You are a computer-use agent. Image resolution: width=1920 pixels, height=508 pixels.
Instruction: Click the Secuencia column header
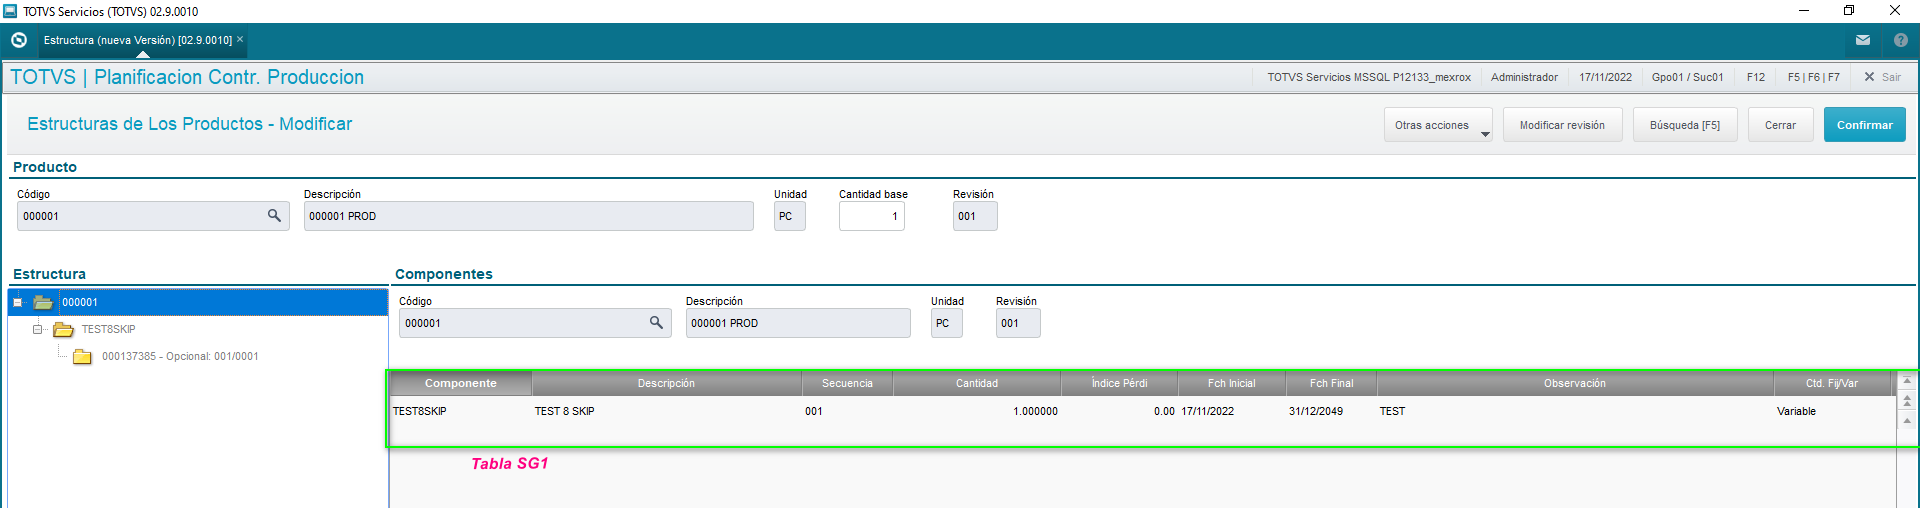[x=847, y=383]
